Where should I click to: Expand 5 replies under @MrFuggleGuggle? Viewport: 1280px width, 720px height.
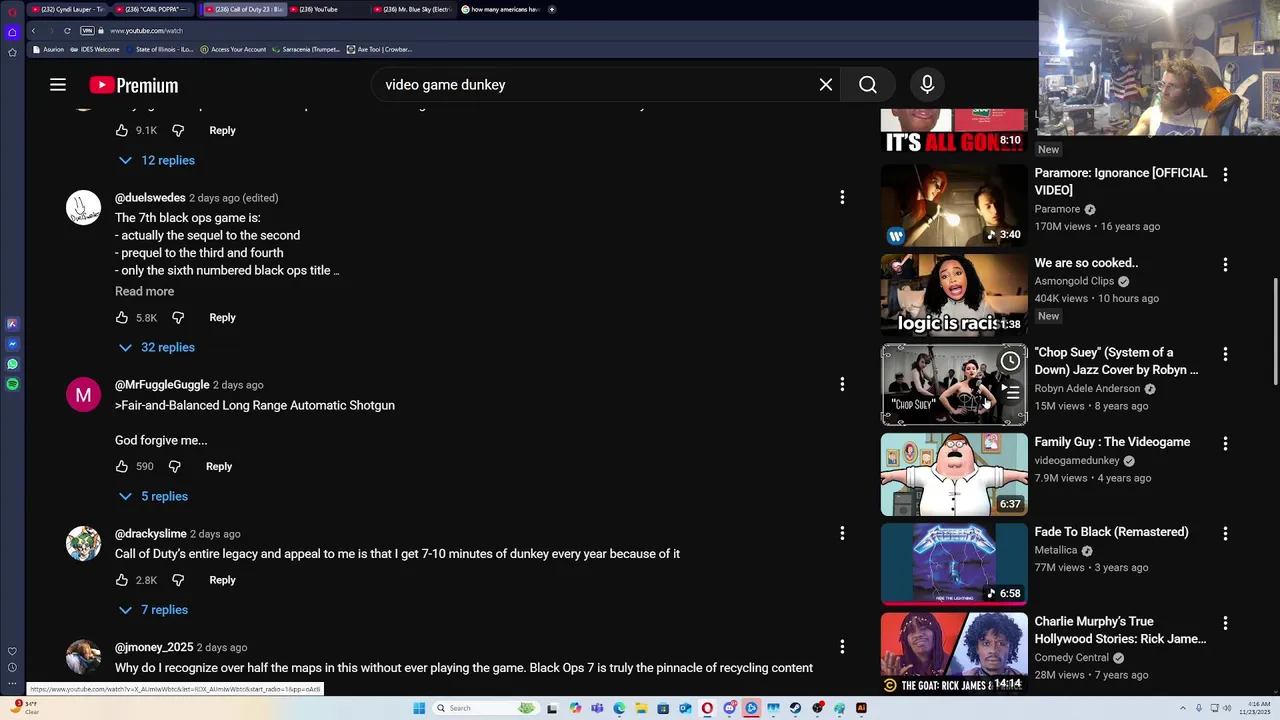tap(153, 496)
